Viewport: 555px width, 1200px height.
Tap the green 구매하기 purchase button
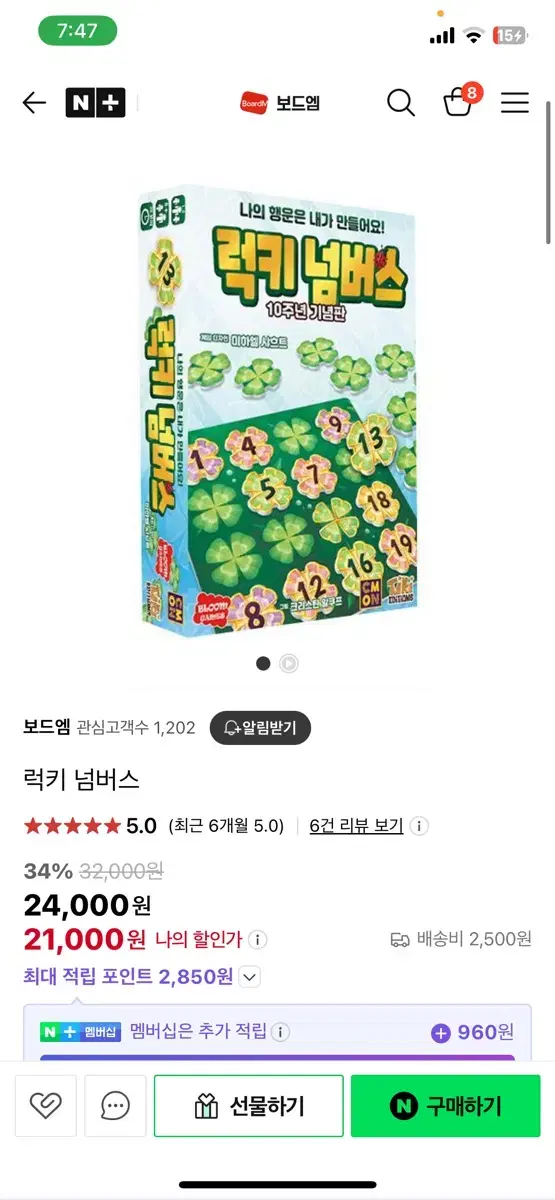pos(446,1105)
